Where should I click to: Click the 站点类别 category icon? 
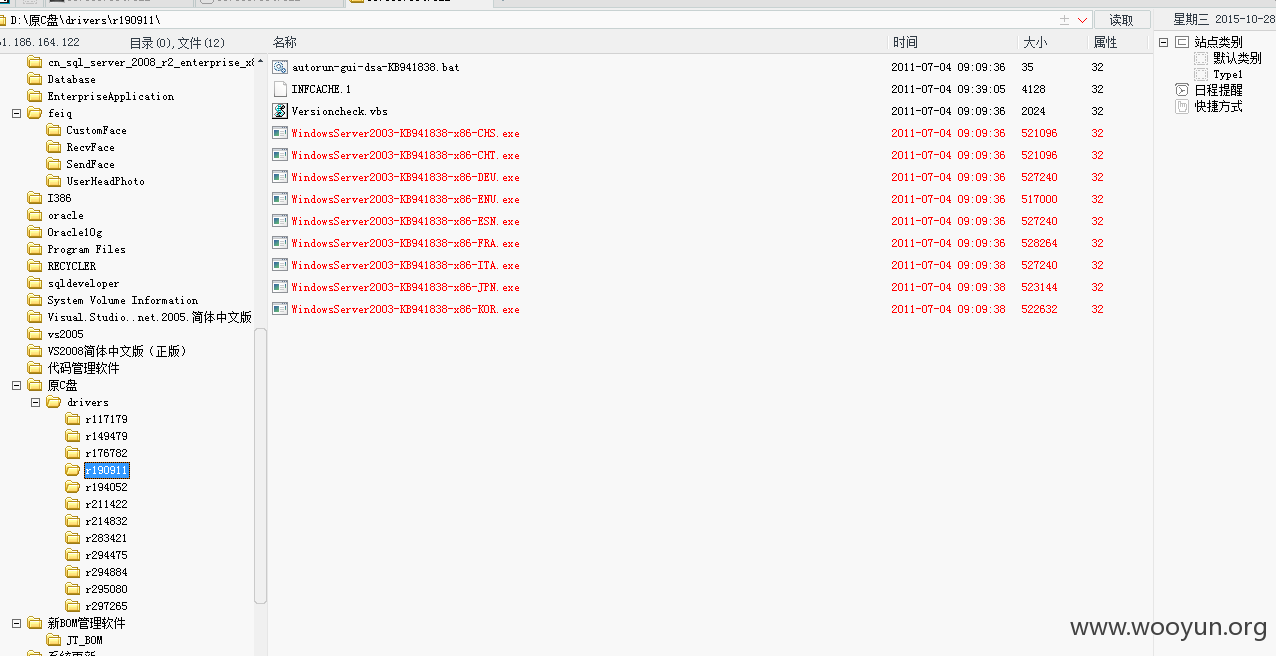point(1182,42)
